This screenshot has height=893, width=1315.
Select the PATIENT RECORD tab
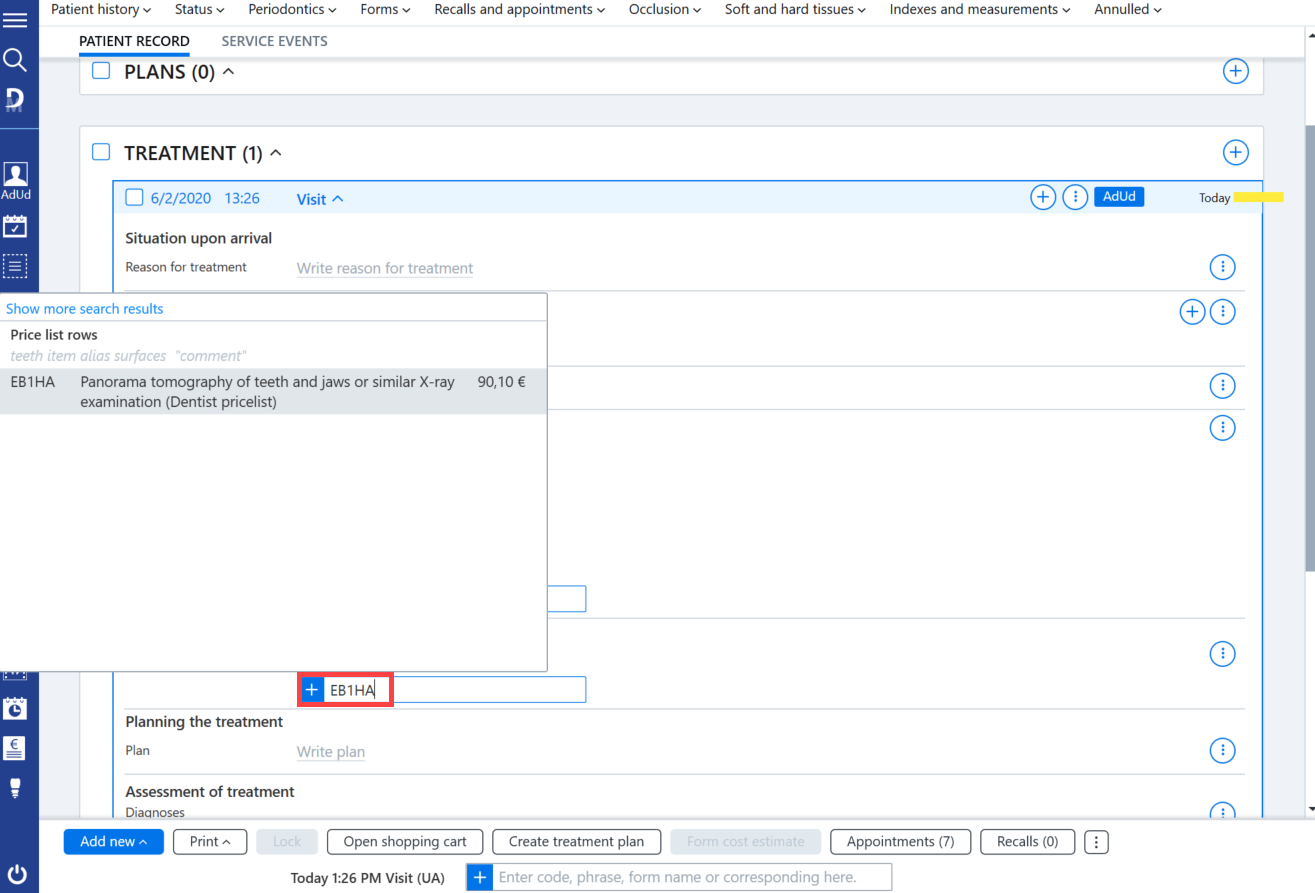point(134,41)
